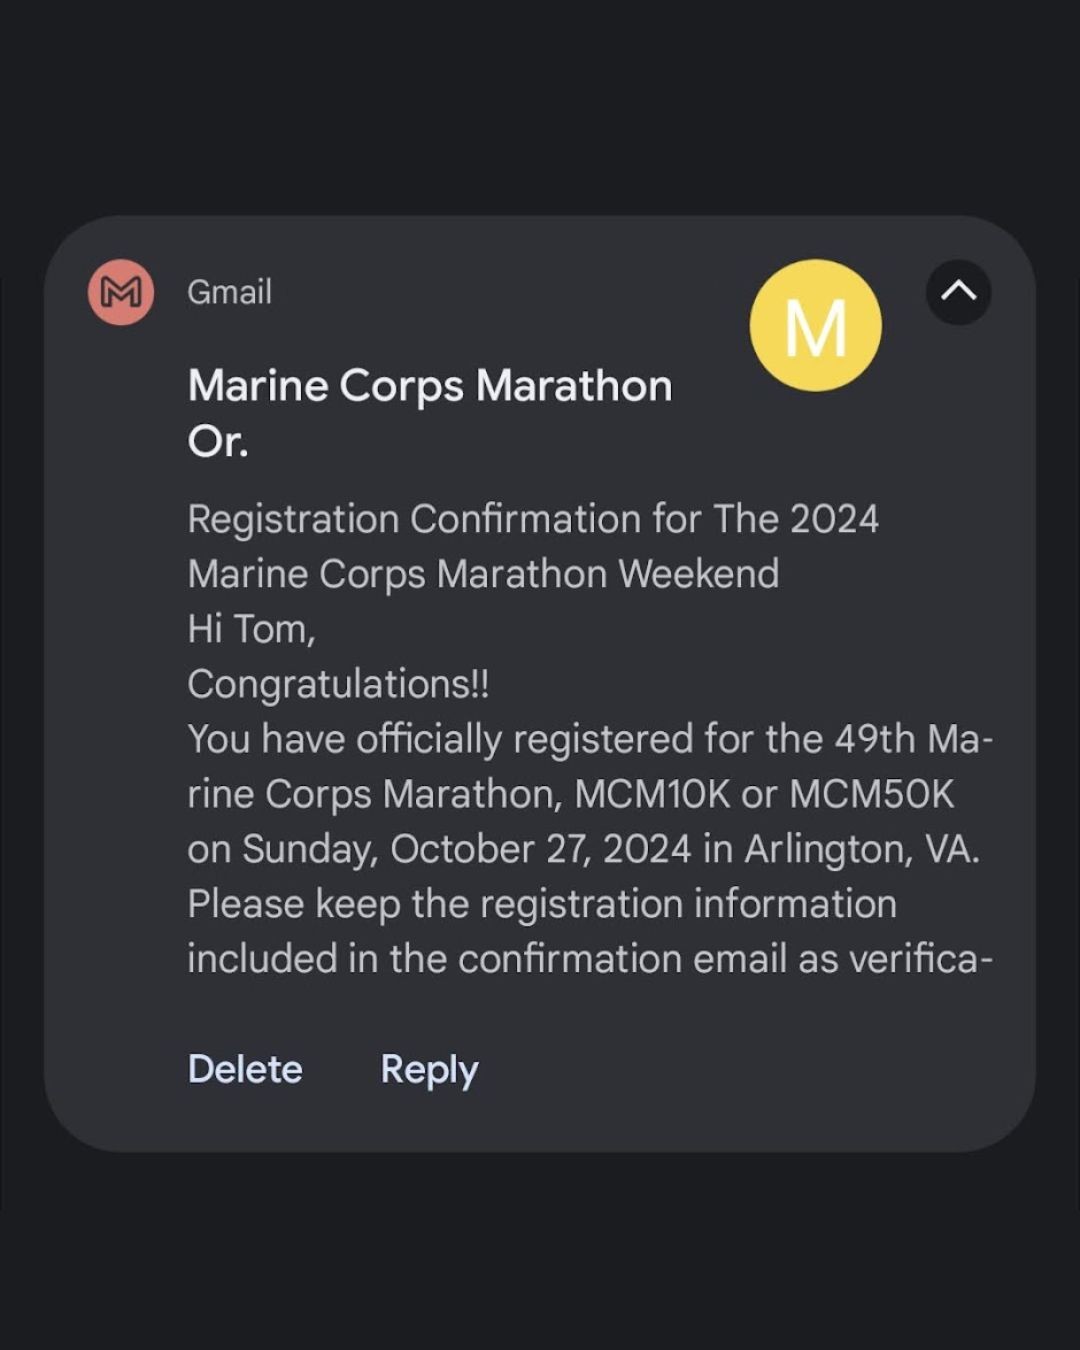1080x1350 pixels.
Task: Tap the "Or." second line of the sender name
Action: [x=218, y=441]
